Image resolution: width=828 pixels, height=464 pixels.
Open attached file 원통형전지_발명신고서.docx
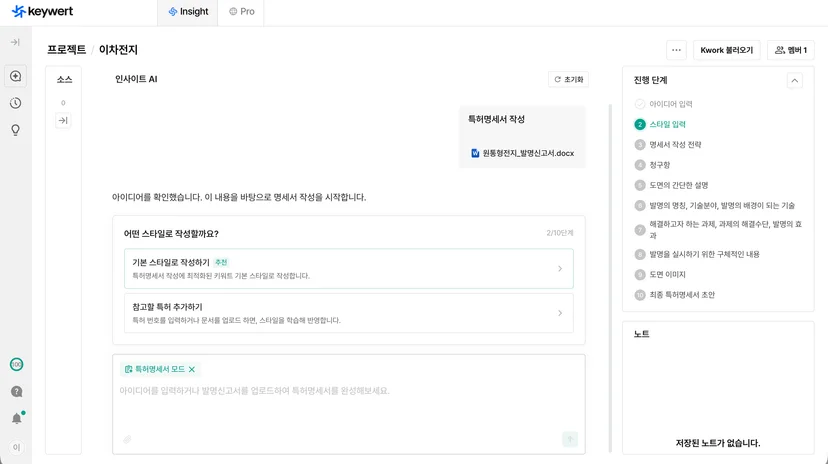coord(522,153)
